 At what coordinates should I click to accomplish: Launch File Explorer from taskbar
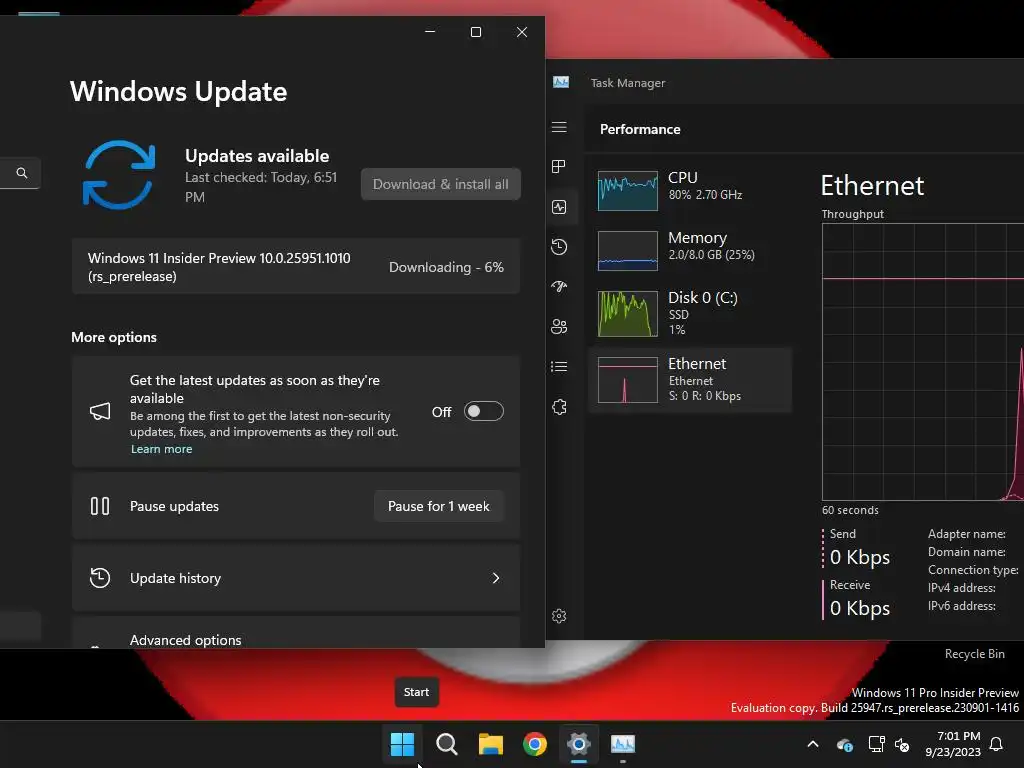pyautogui.click(x=490, y=744)
